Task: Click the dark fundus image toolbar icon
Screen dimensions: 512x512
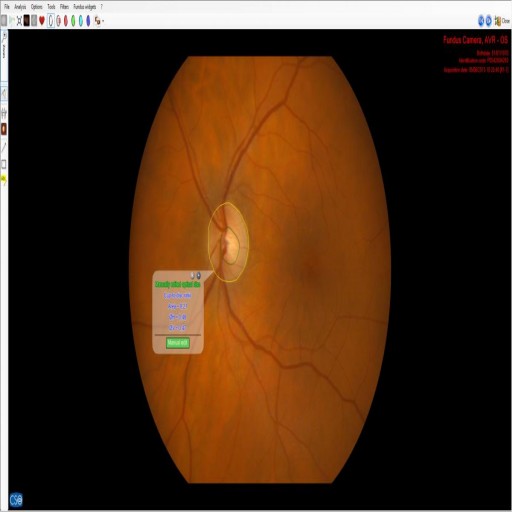Action: coord(27,21)
